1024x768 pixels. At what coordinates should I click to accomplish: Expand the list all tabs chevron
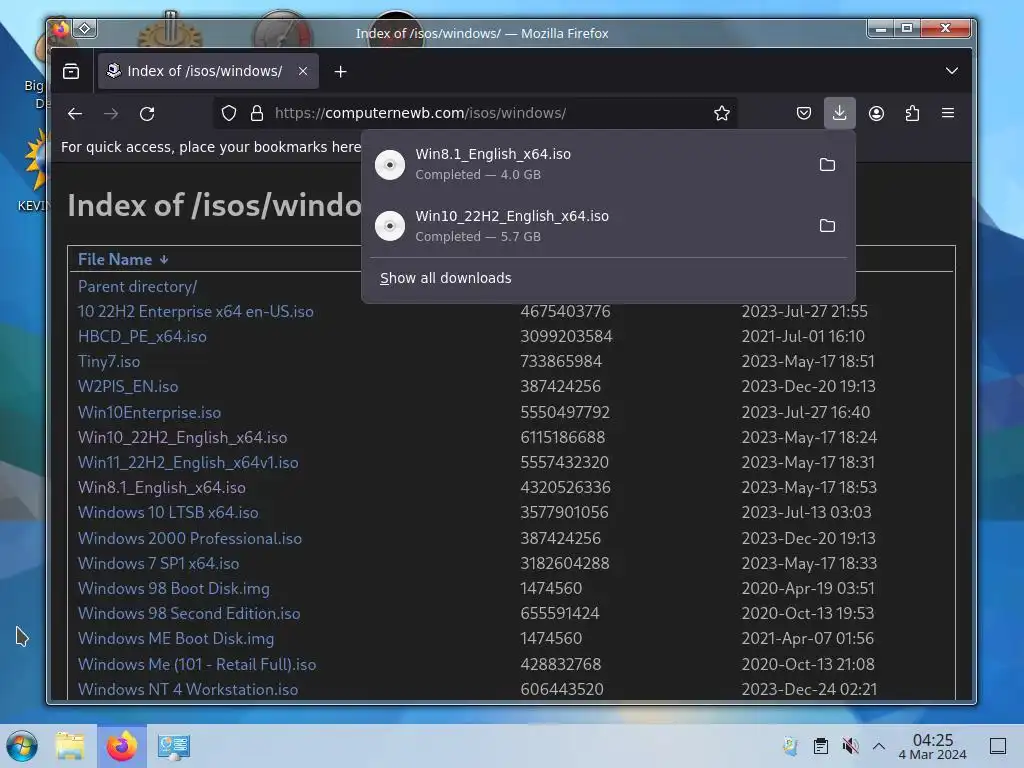pos(952,71)
